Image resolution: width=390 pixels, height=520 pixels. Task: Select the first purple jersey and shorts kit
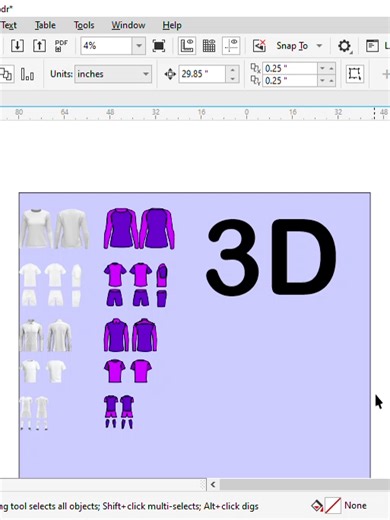click(115, 284)
